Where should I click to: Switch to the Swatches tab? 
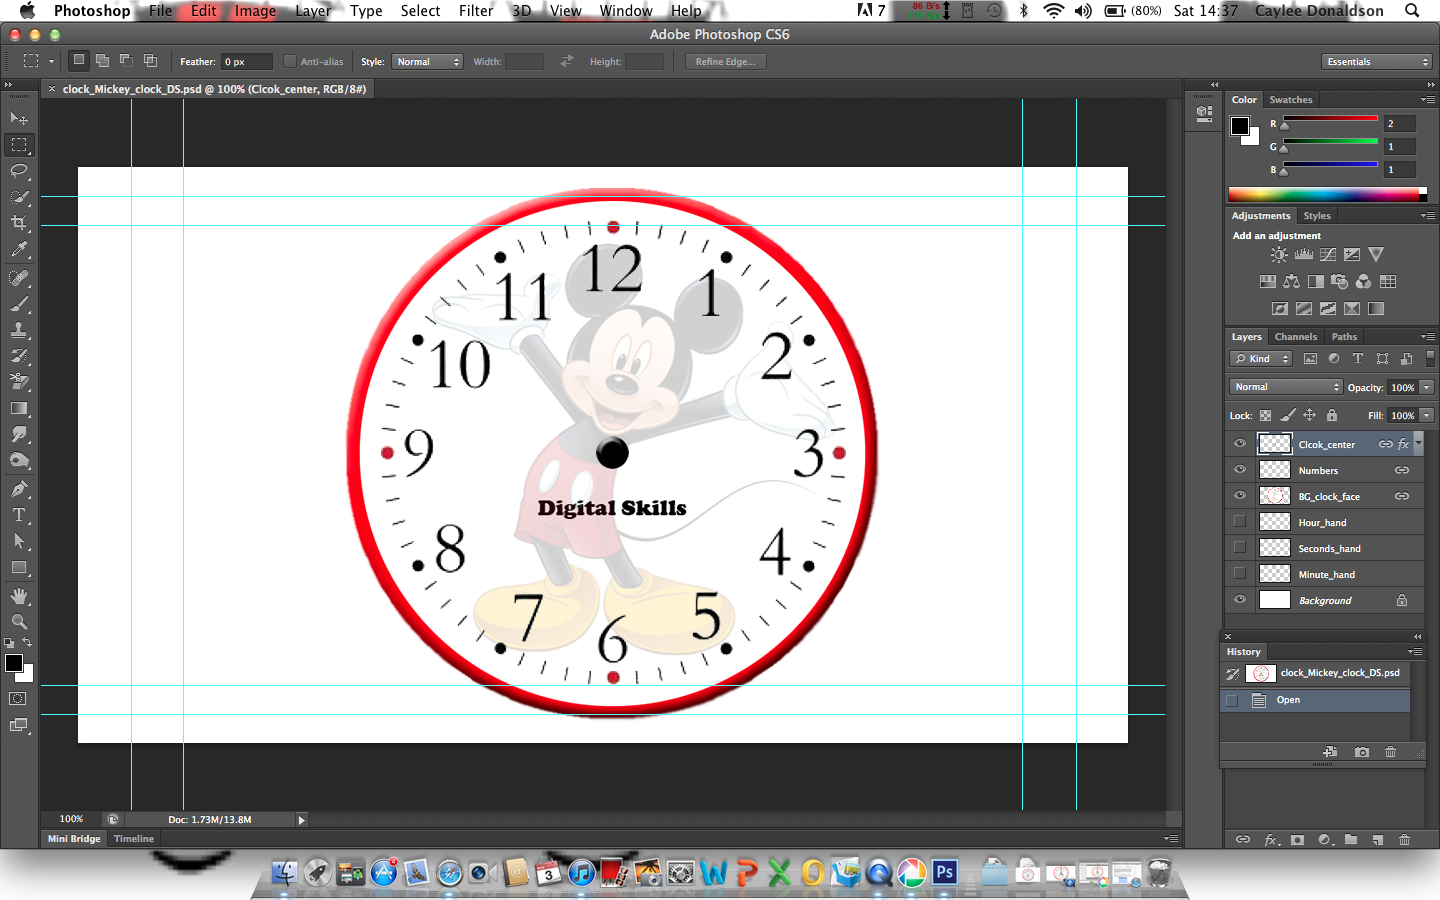[1291, 100]
